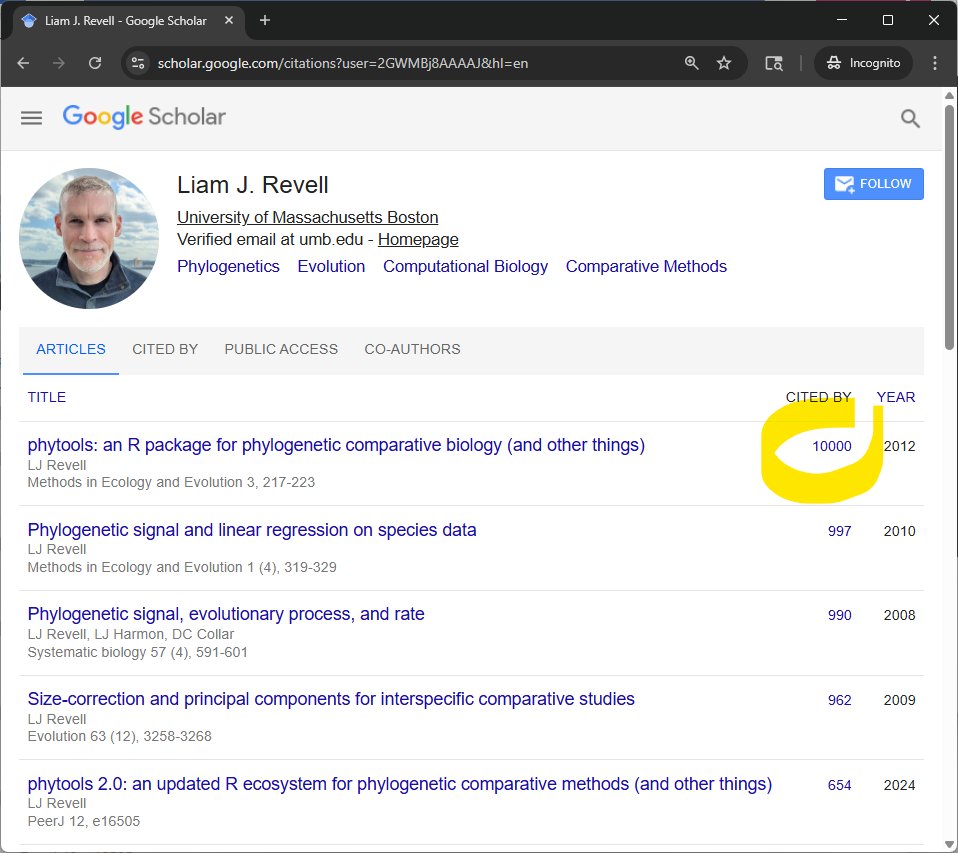Open the 997 citations count

click(x=839, y=531)
